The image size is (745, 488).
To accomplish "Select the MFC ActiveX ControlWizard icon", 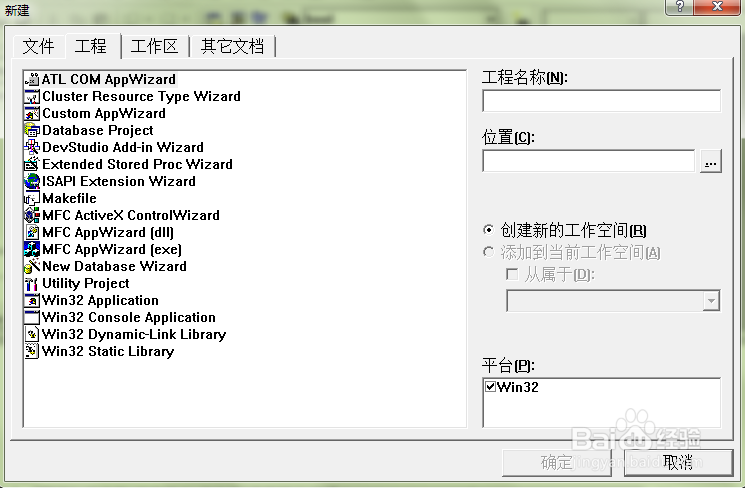I will pos(32,215).
